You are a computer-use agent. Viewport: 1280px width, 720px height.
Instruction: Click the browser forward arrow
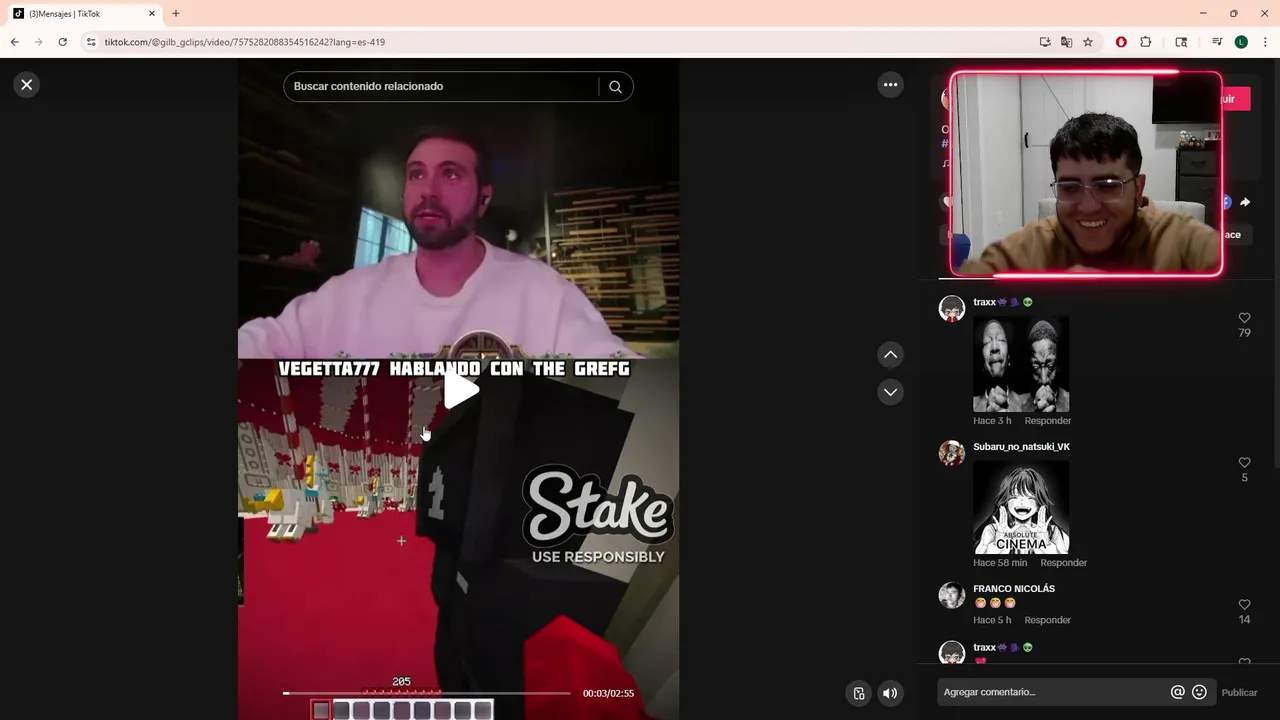click(38, 42)
